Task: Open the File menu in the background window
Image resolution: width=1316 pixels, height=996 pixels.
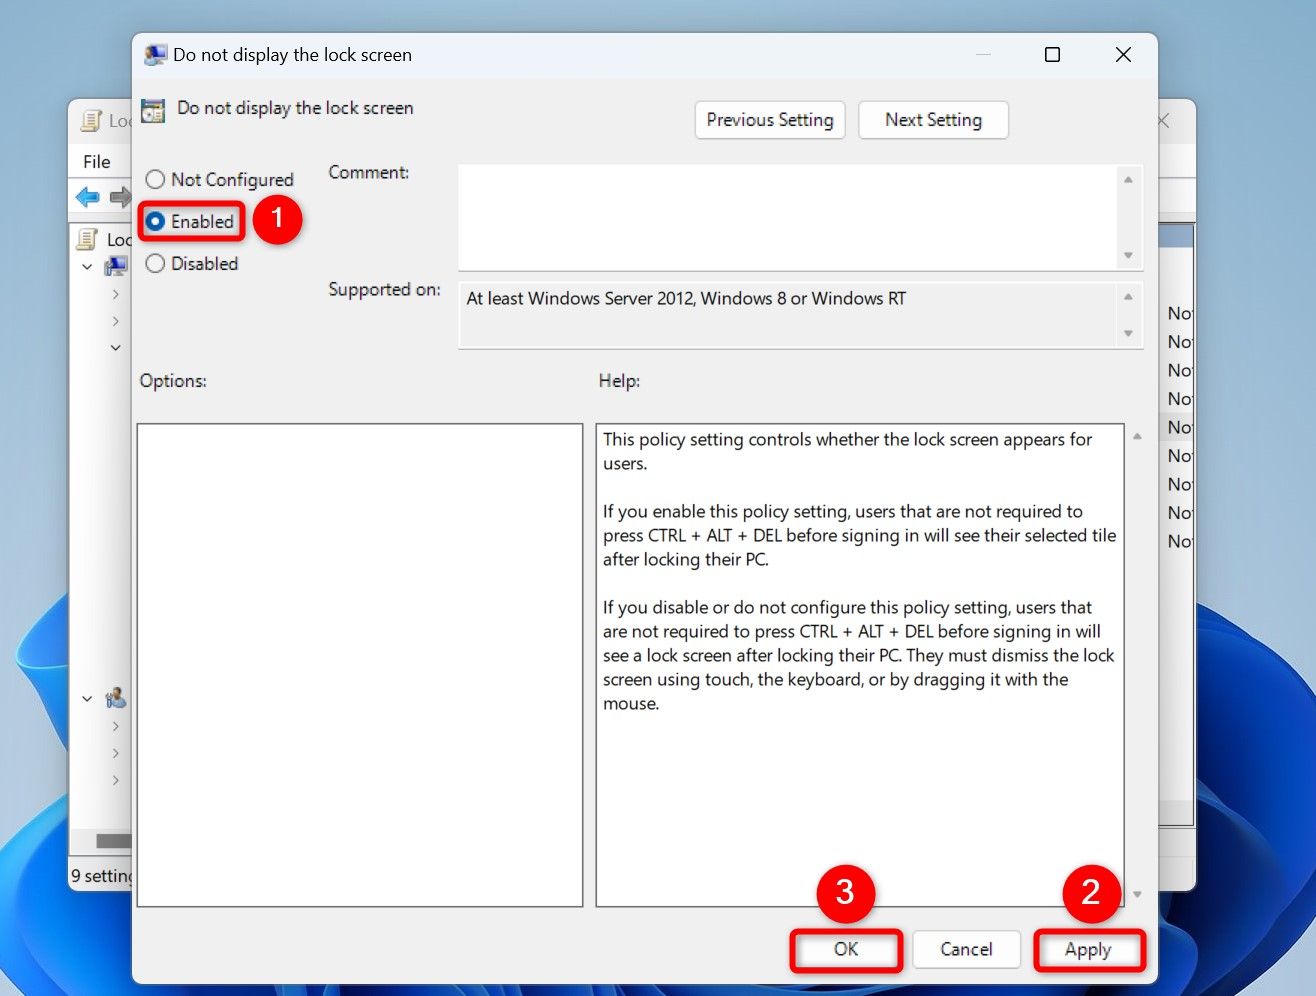Action: pos(97,162)
